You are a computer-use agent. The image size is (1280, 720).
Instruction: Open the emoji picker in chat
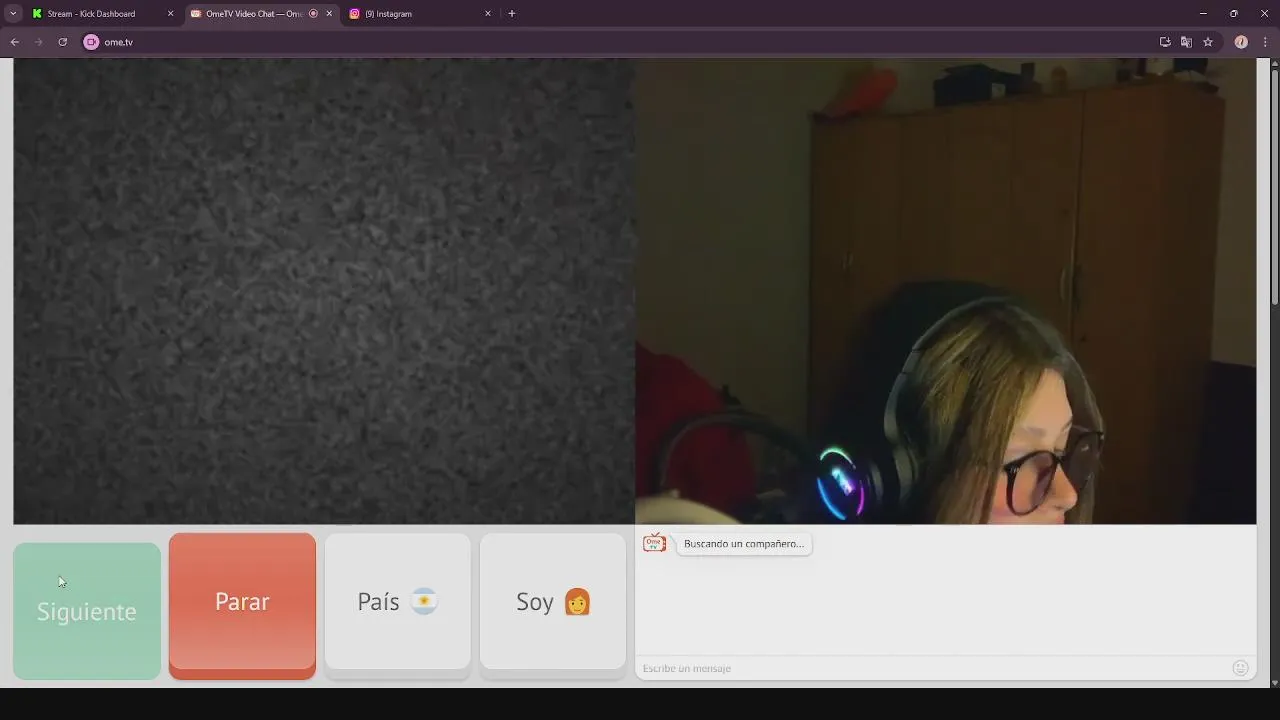[1241, 668]
